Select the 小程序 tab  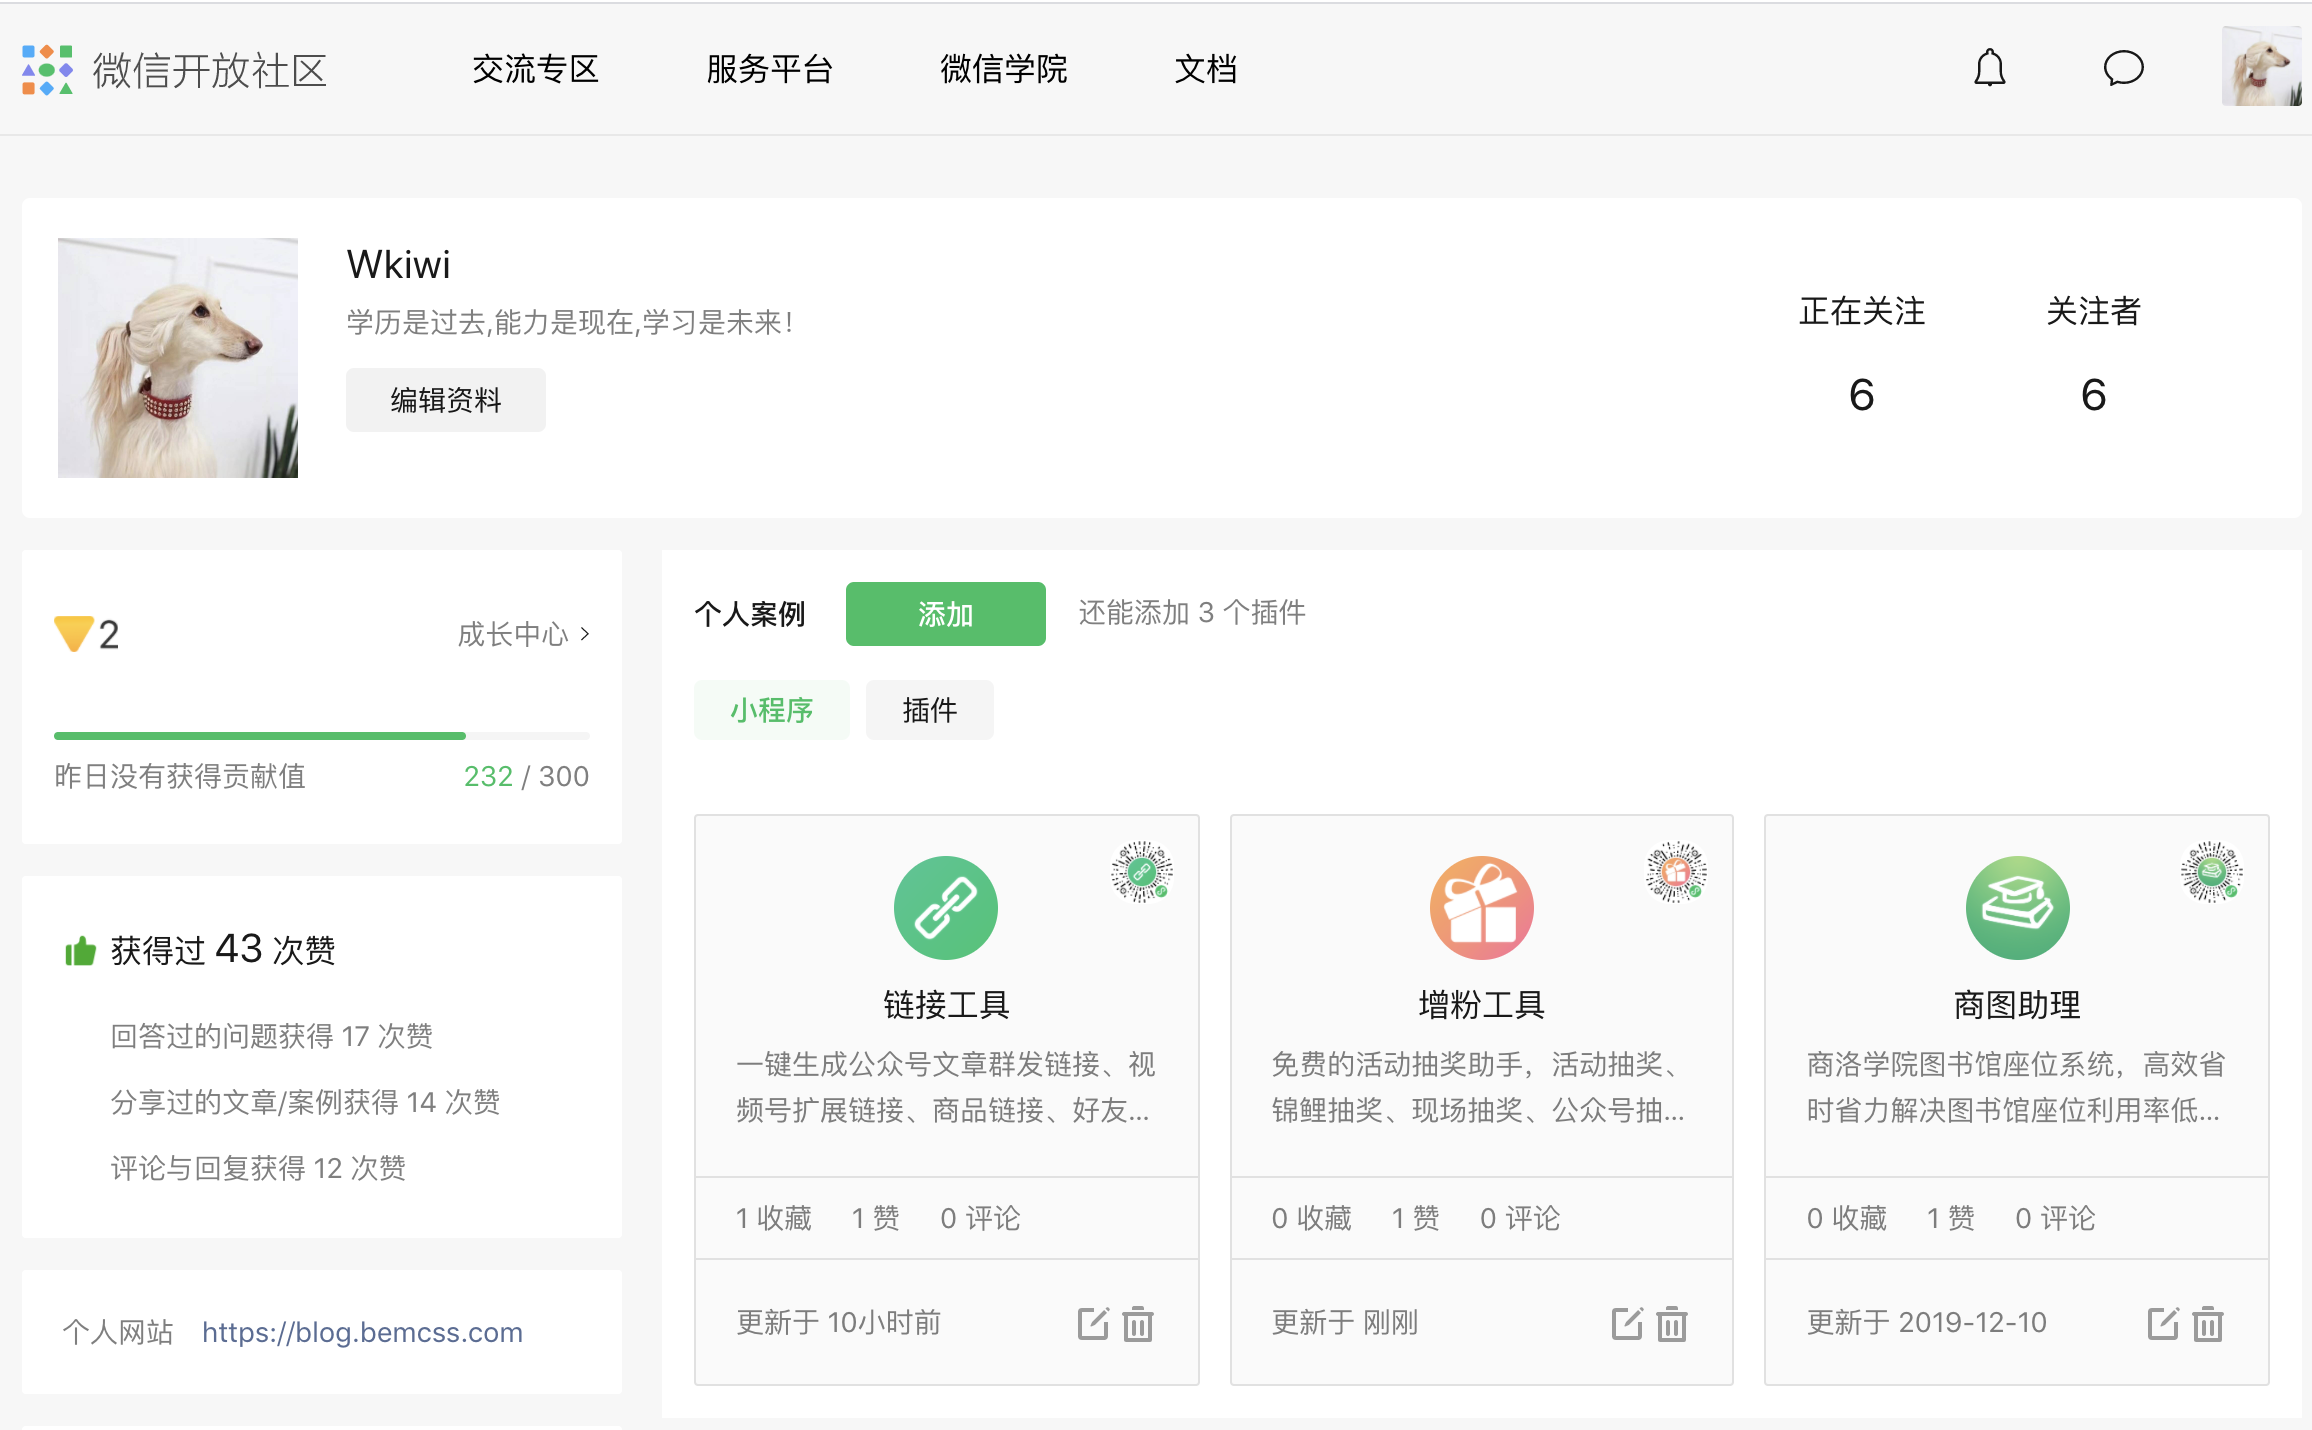point(771,710)
